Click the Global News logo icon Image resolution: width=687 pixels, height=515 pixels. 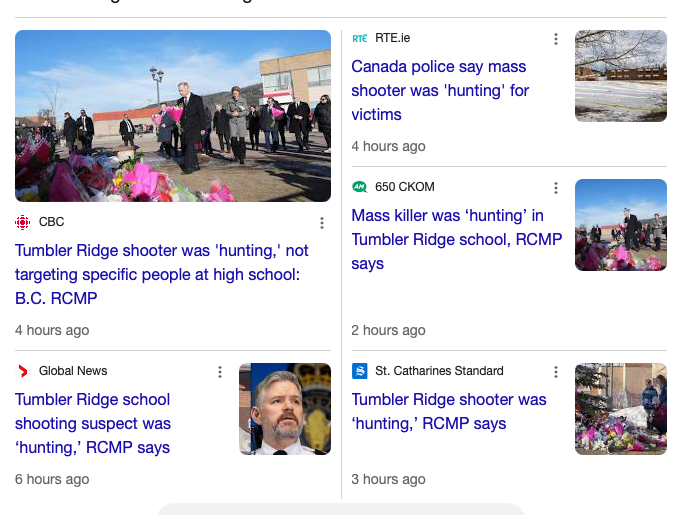click(x=22, y=371)
